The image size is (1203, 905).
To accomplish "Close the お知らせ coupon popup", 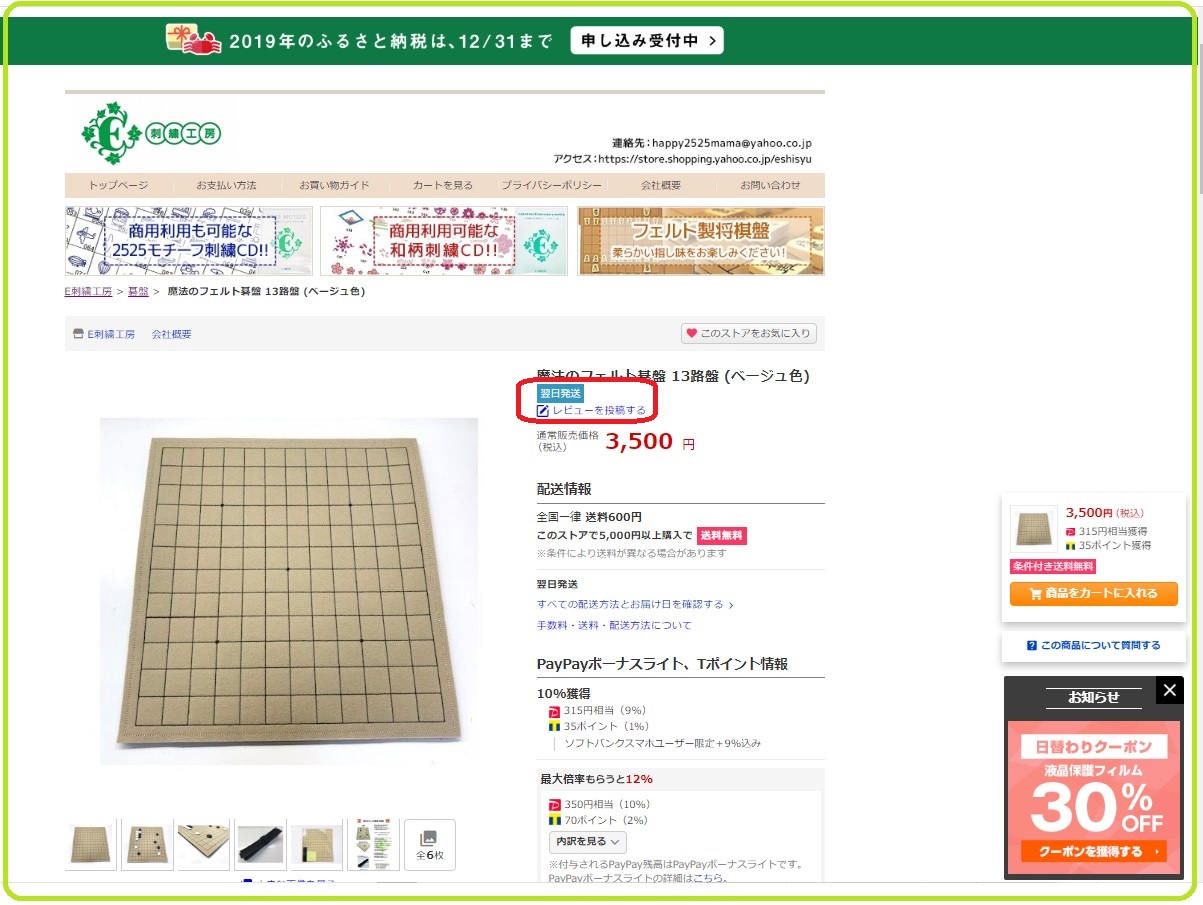I will [1170, 690].
